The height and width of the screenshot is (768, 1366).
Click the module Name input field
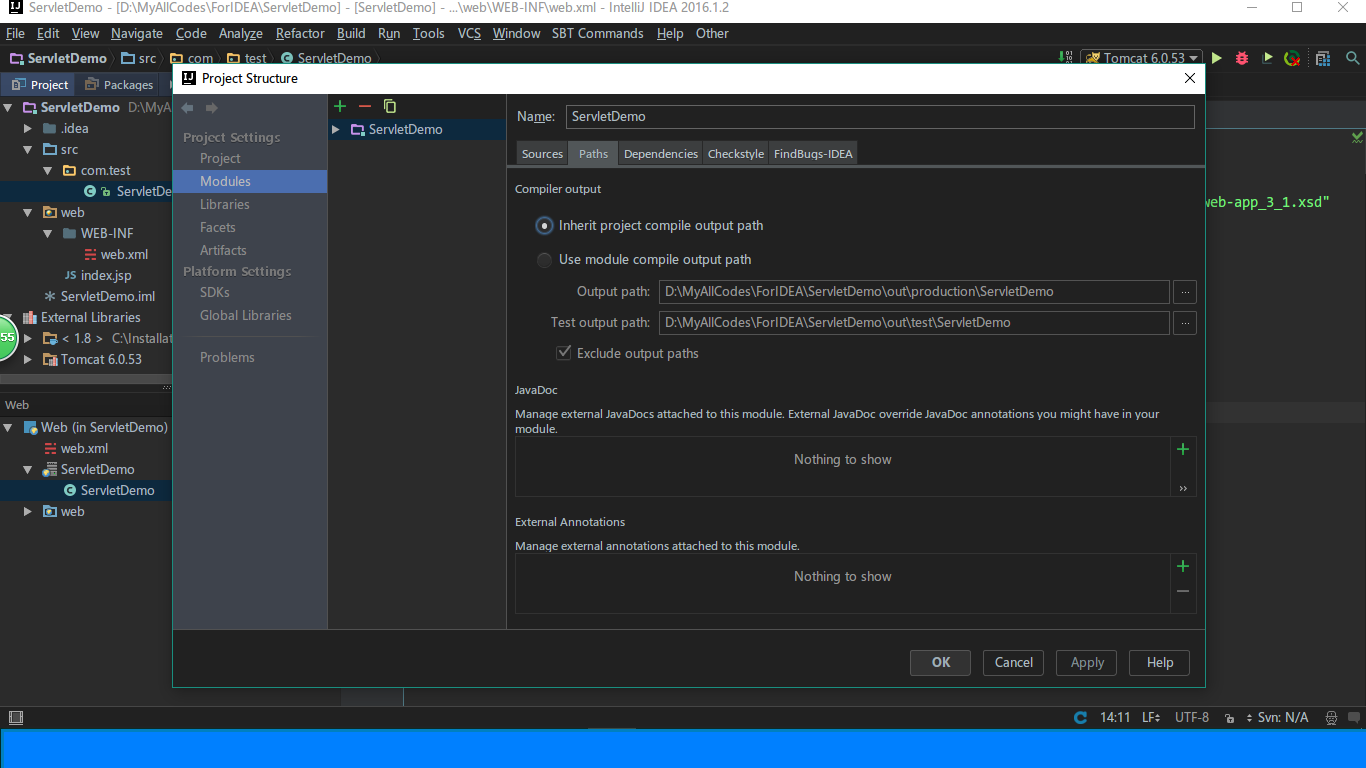(x=880, y=117)
